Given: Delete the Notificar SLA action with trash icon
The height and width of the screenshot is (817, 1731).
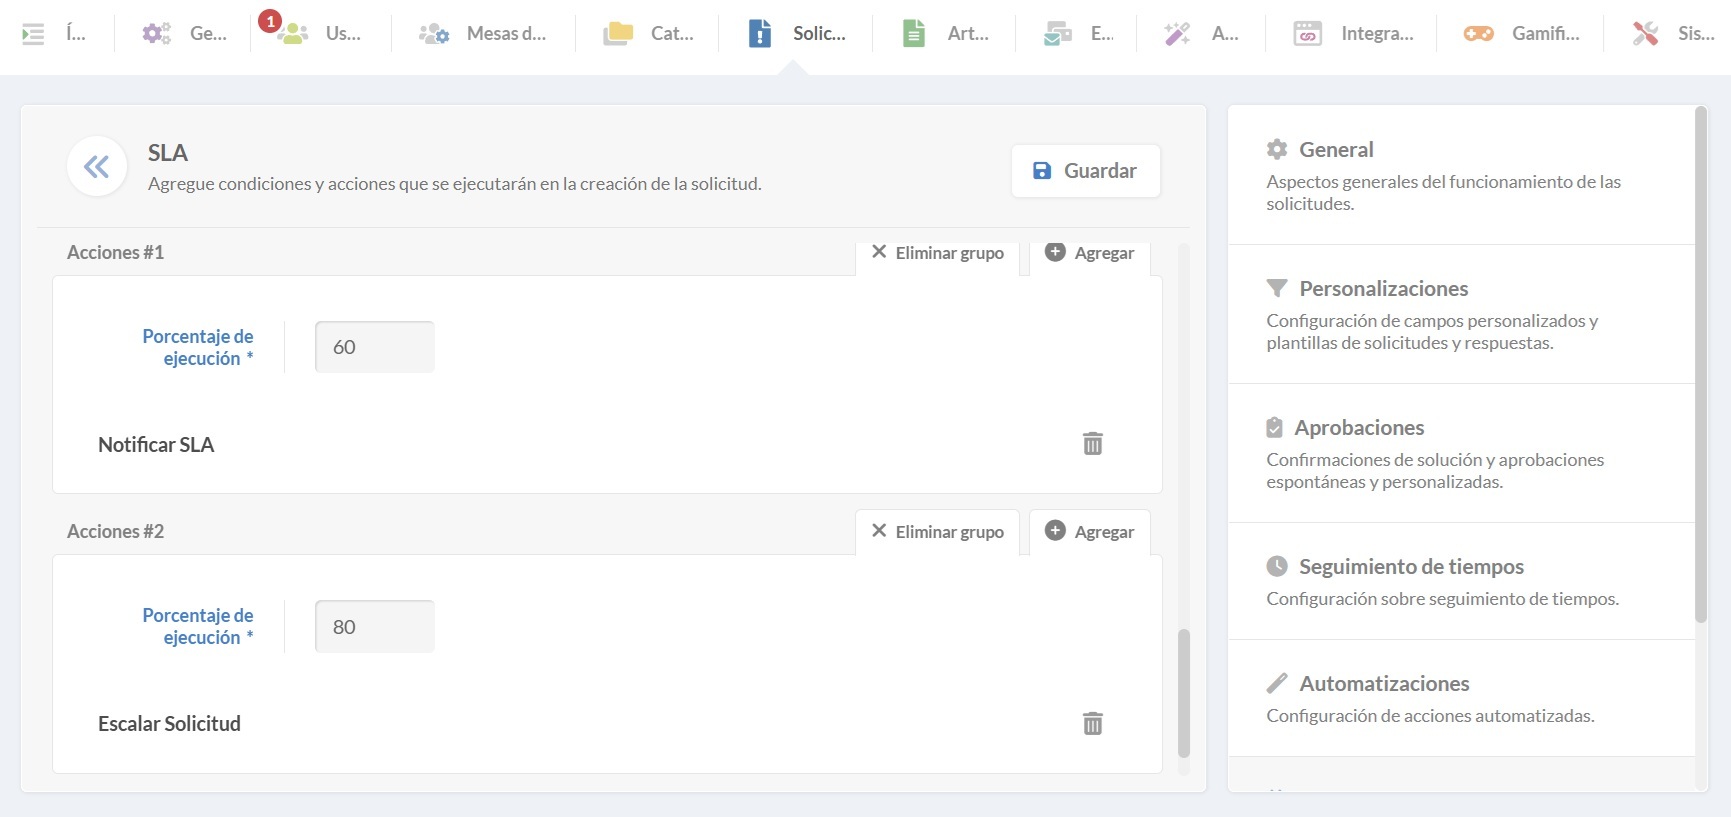Looking at the screenshot, I should coord(1092,444).
